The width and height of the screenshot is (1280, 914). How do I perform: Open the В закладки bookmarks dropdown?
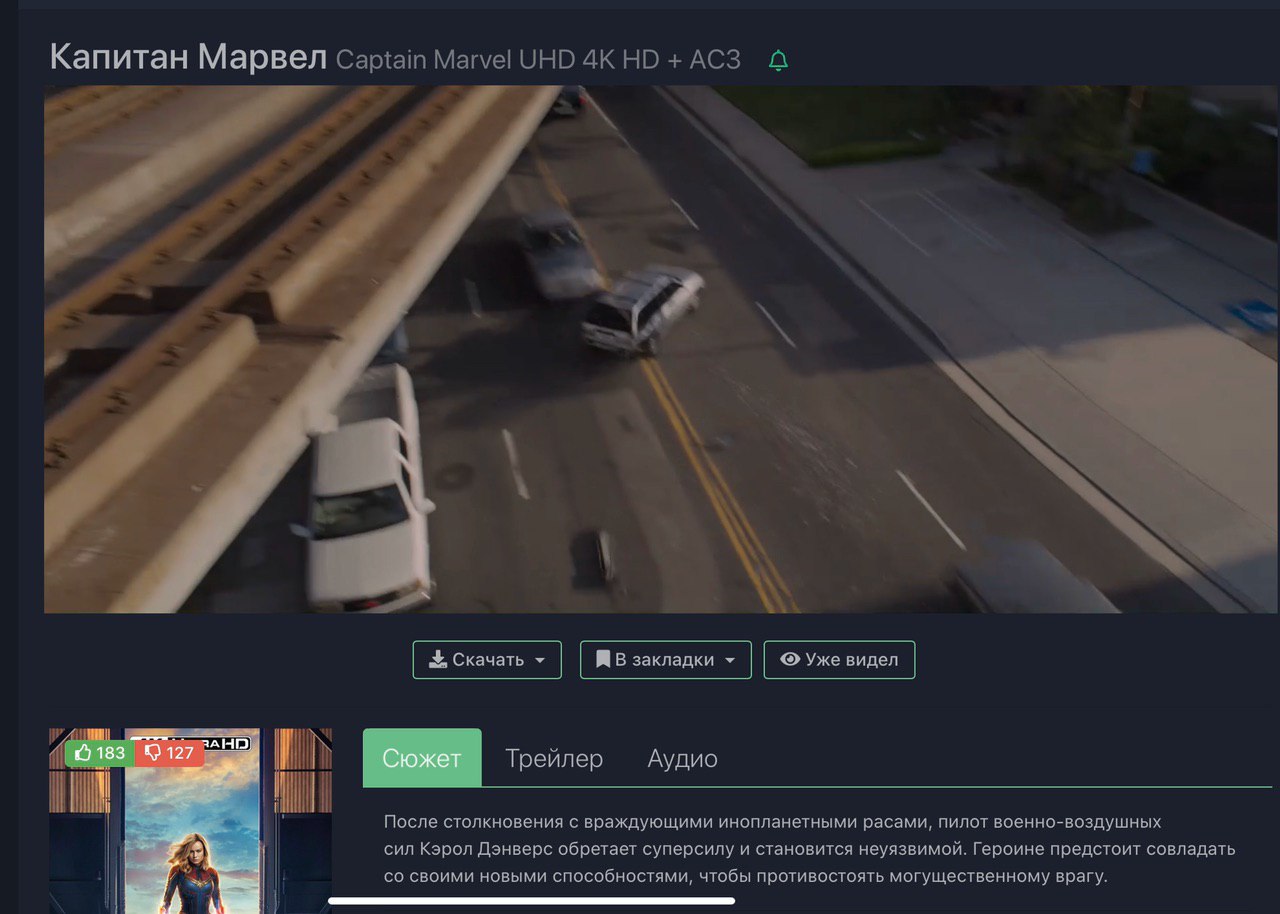pos(666,660)
